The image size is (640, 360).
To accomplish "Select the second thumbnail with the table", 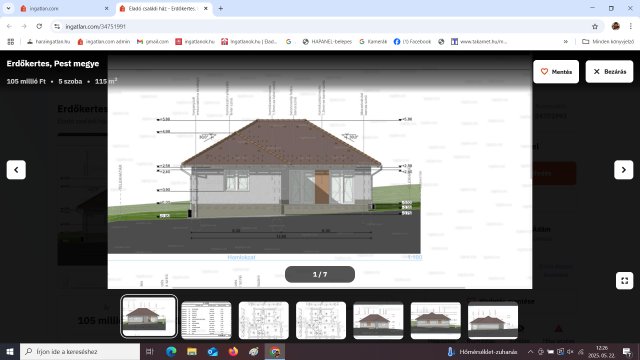I will point(206,320).
